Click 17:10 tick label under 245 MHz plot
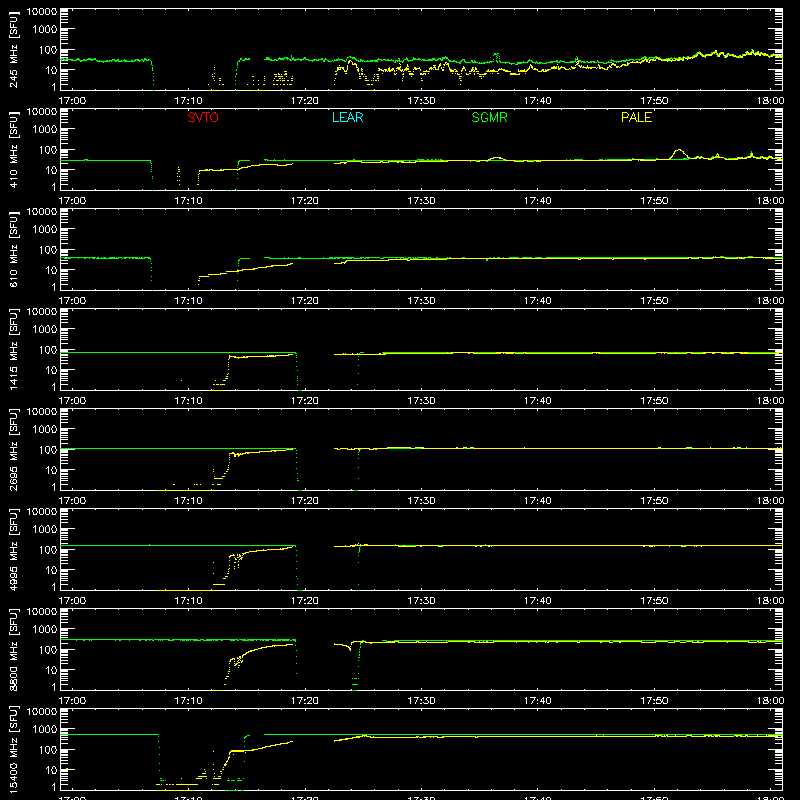 [x=188, y=101]
